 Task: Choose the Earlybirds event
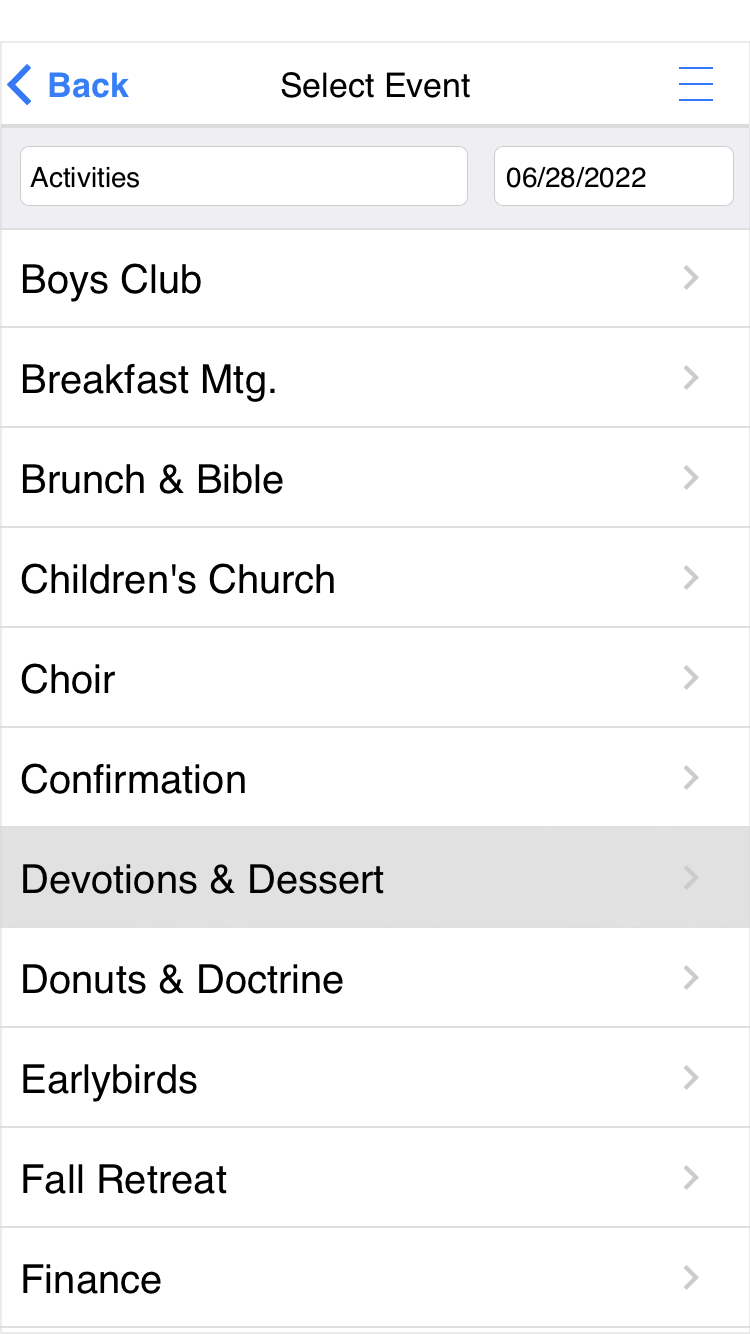[109, 1079]
